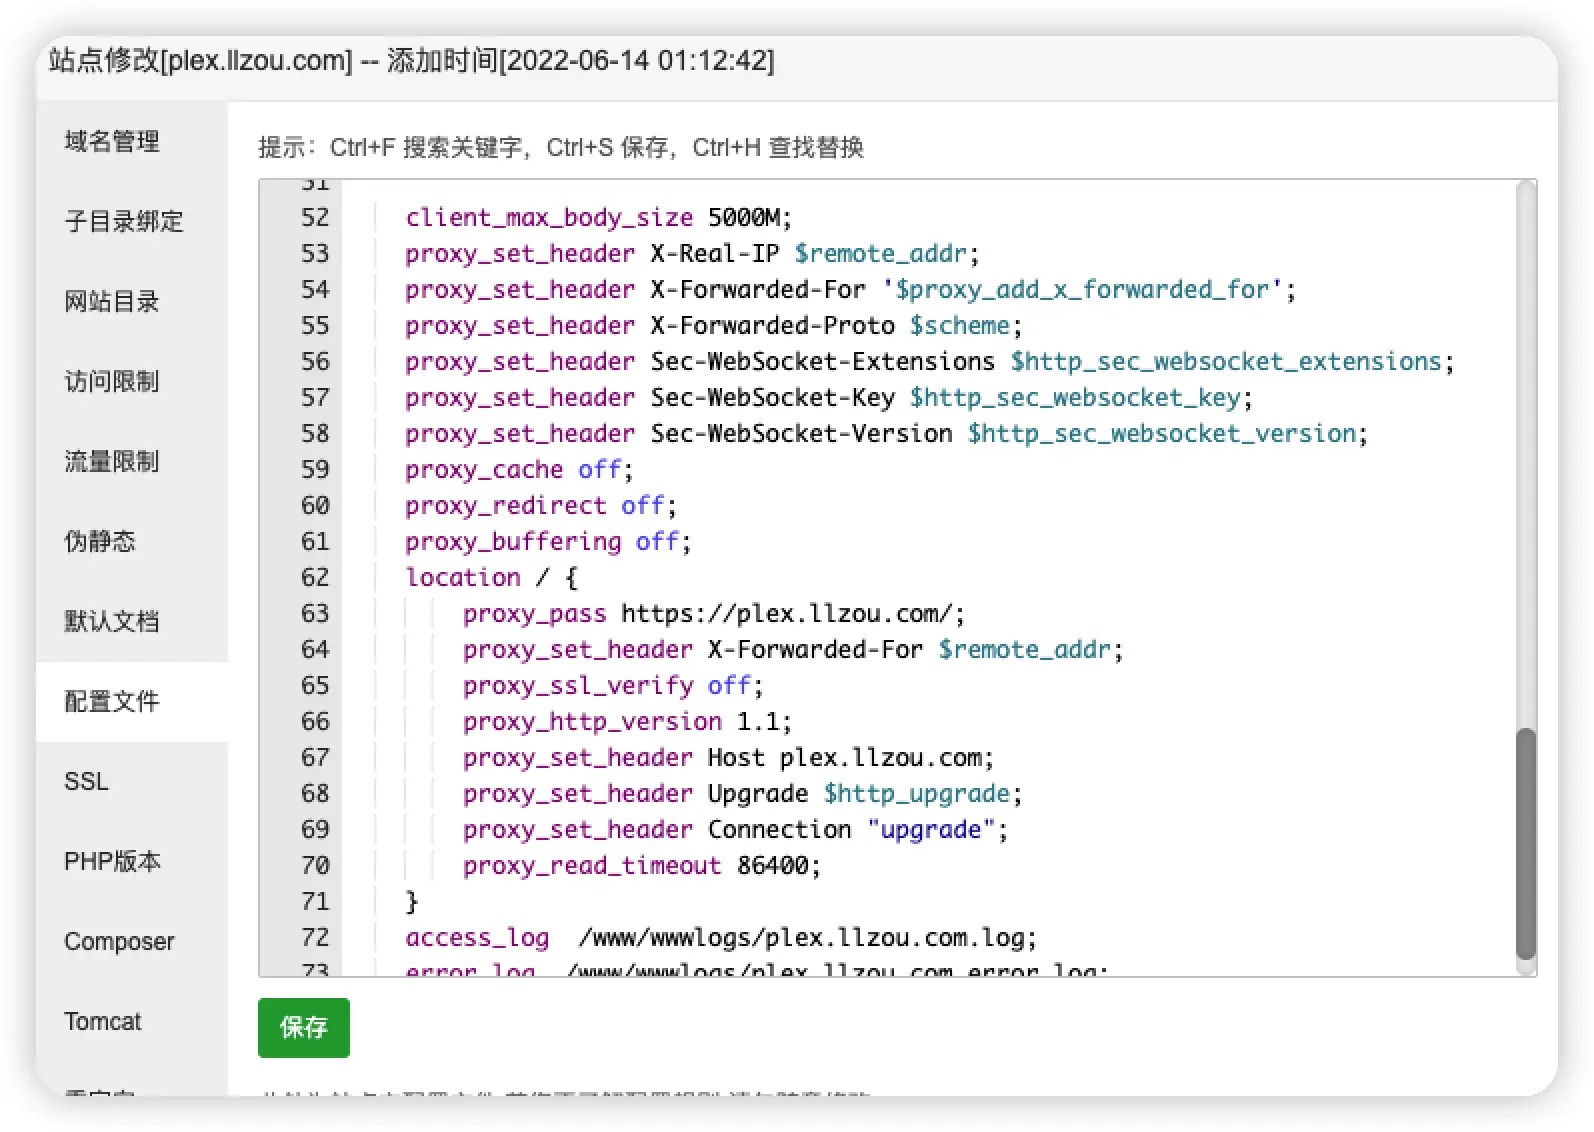Click the proxy_http_version 1.1 line

pos(627,721)
